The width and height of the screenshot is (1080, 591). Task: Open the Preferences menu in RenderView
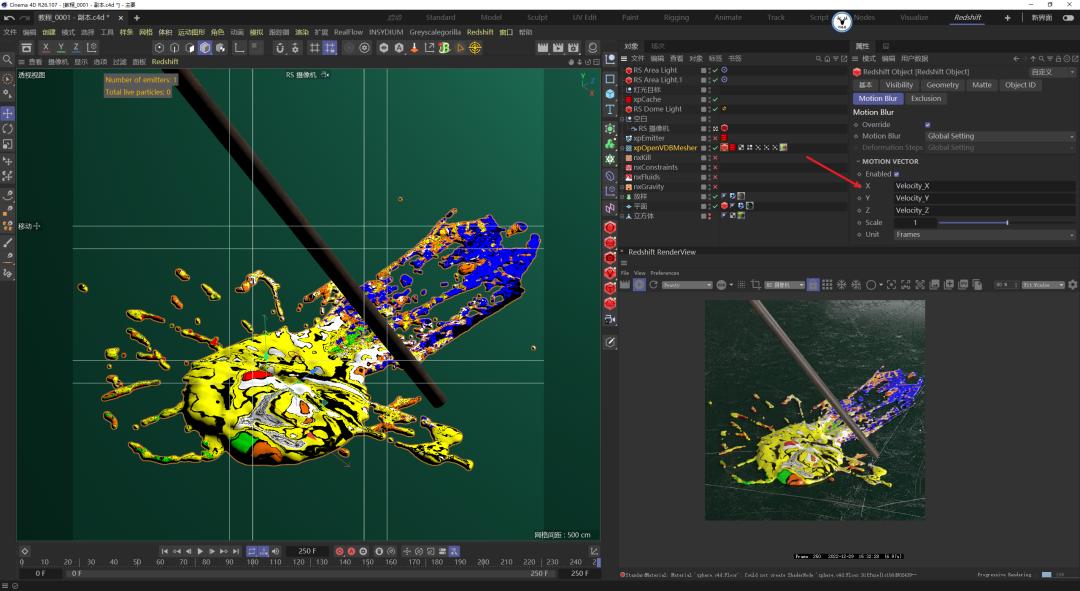click(x=664, y=272)
